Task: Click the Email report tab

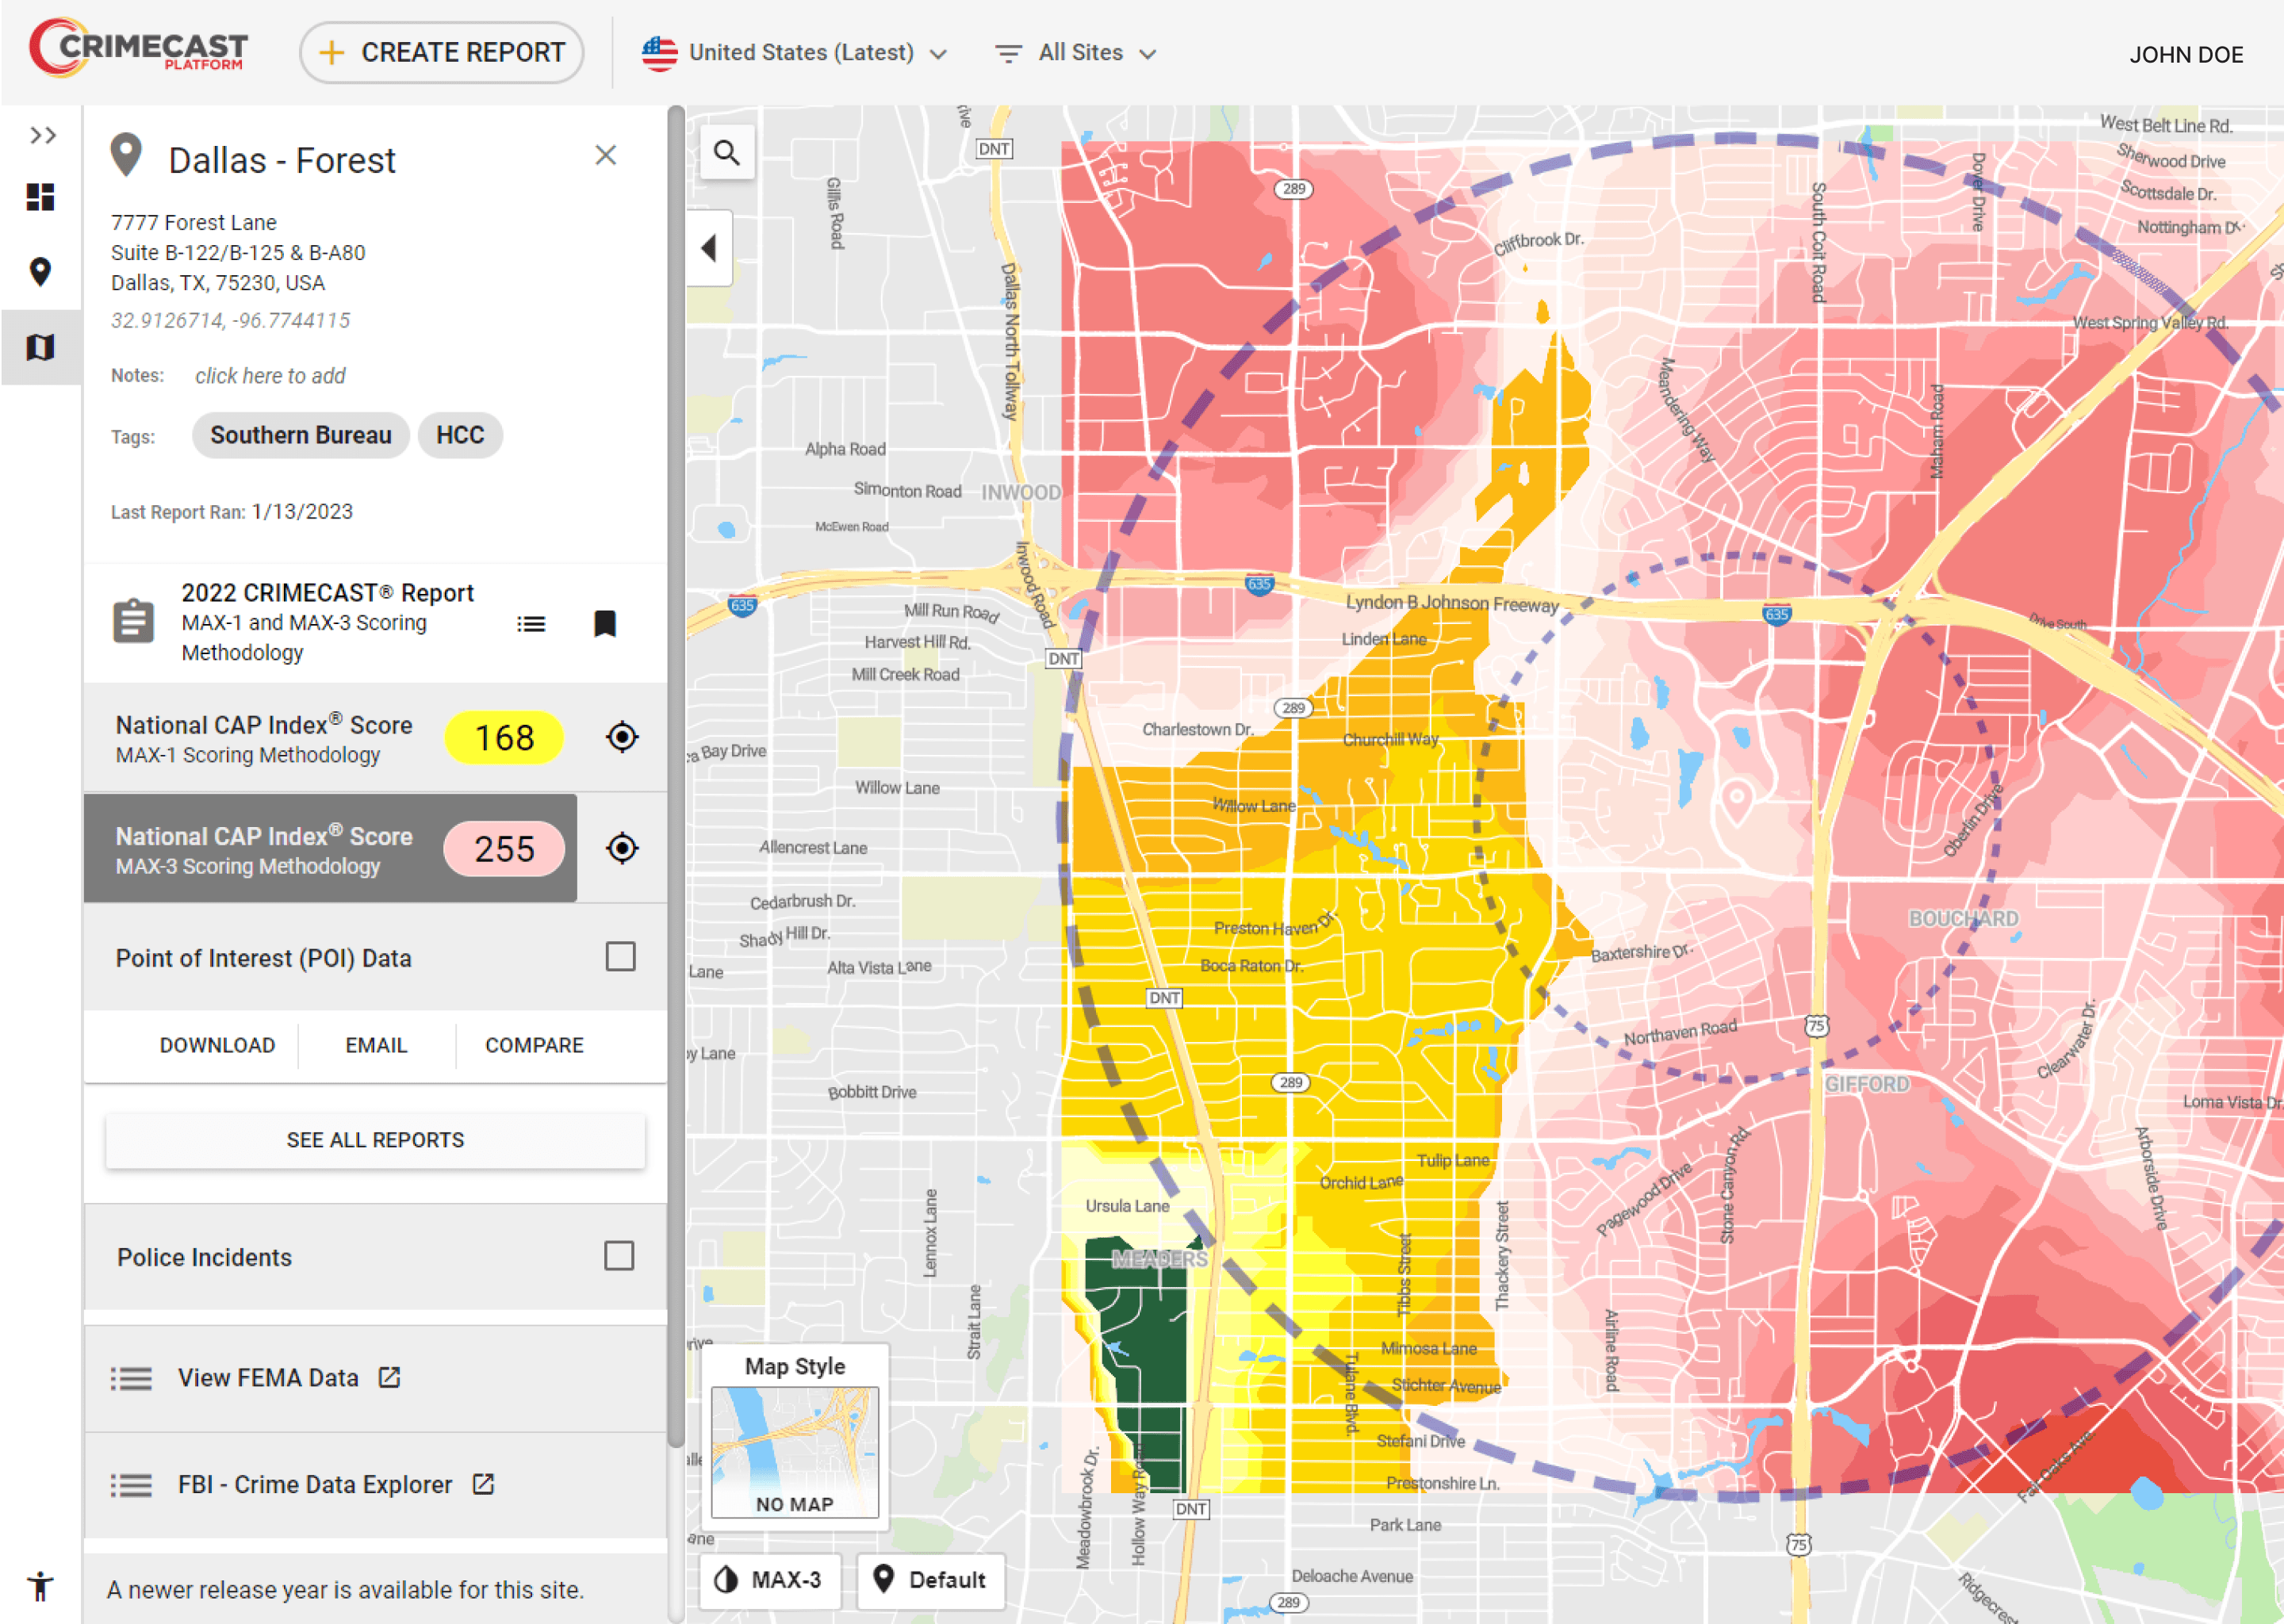Action: point(376,1045)
